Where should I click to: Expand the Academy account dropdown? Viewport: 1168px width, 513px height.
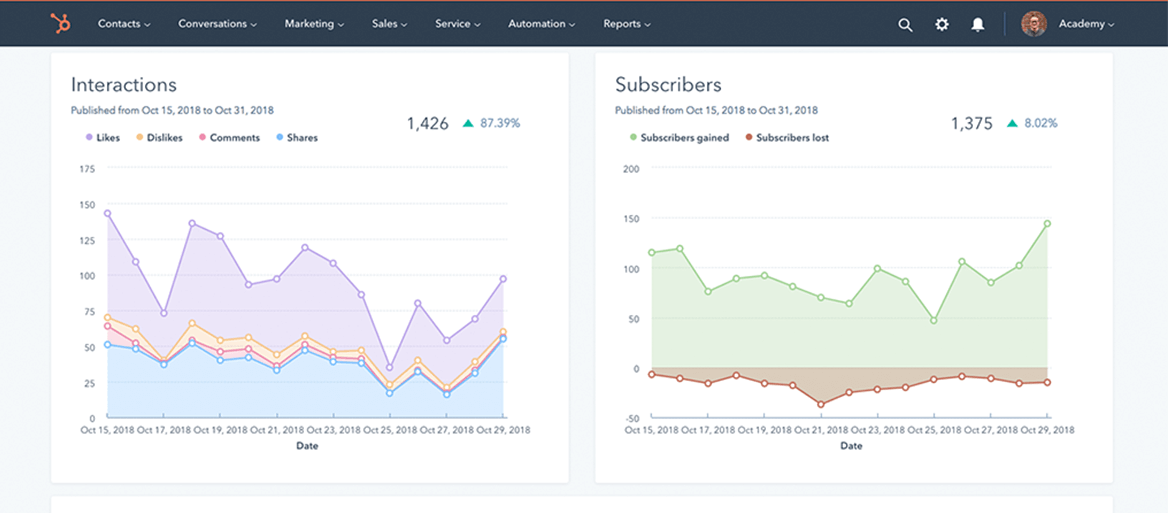point(1086,25)
